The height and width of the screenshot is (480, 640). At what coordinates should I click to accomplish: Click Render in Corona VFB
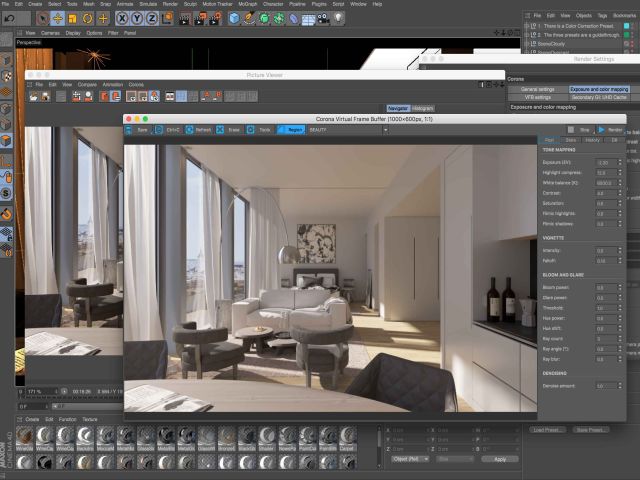click(610, 130)
